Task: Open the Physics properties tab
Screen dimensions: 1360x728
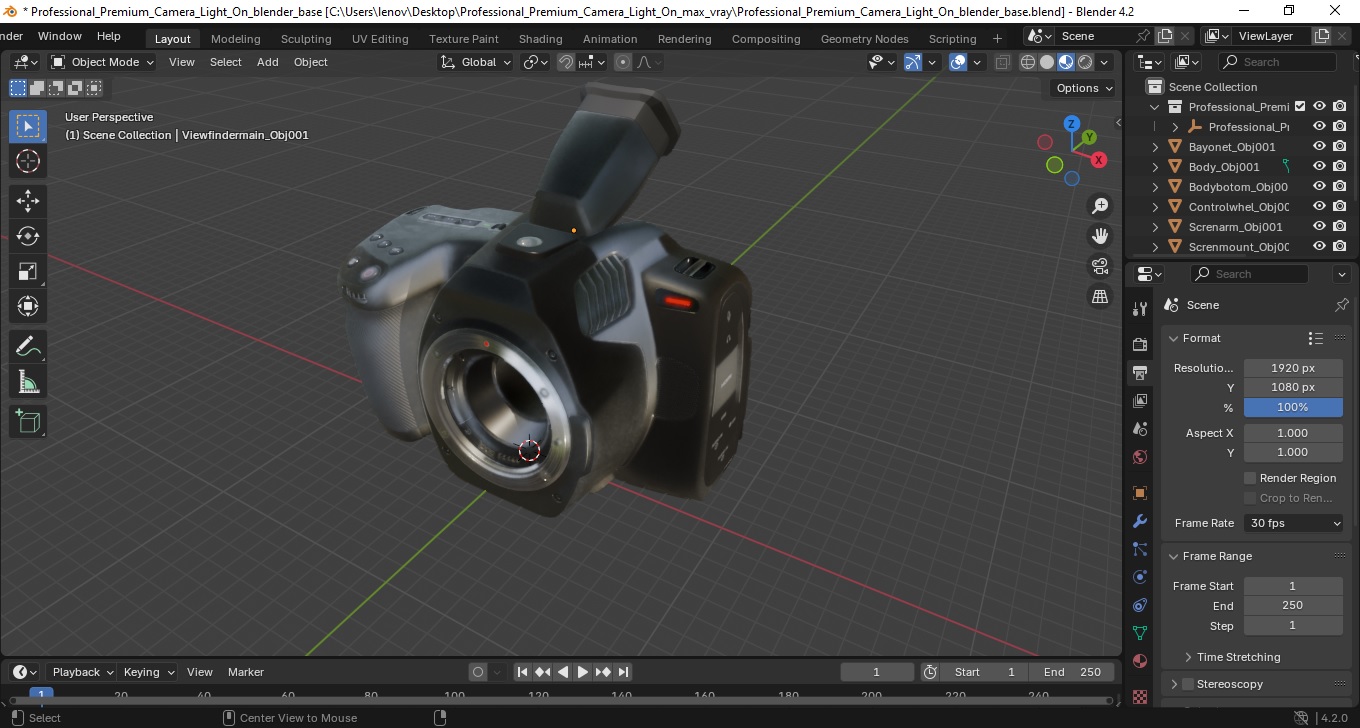Action: 1140,577
